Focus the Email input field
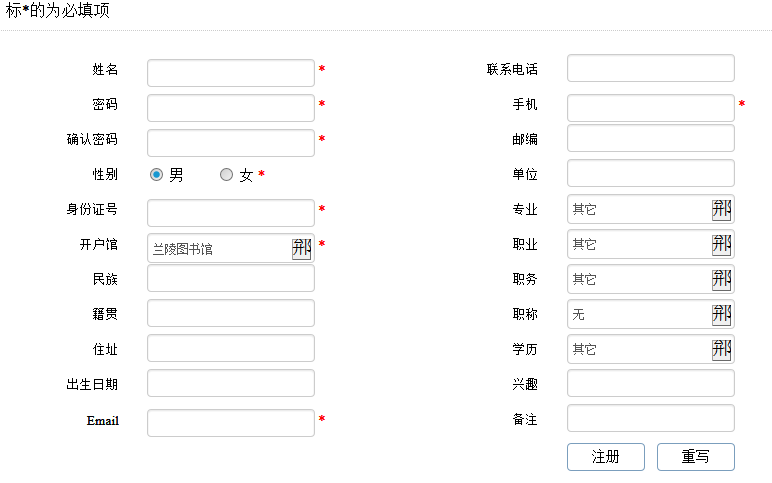The image size is (772, 483). coord(231,423)
